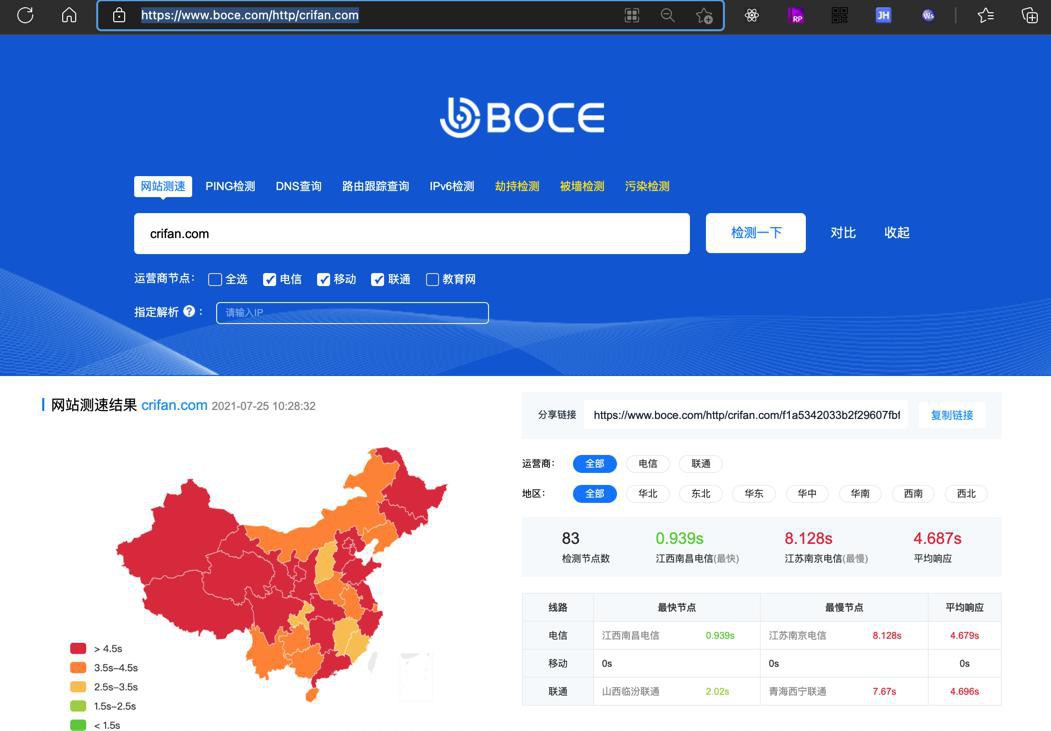Click help question mark beside 指定解析
Screen dimensions: 1051x731
189,312
